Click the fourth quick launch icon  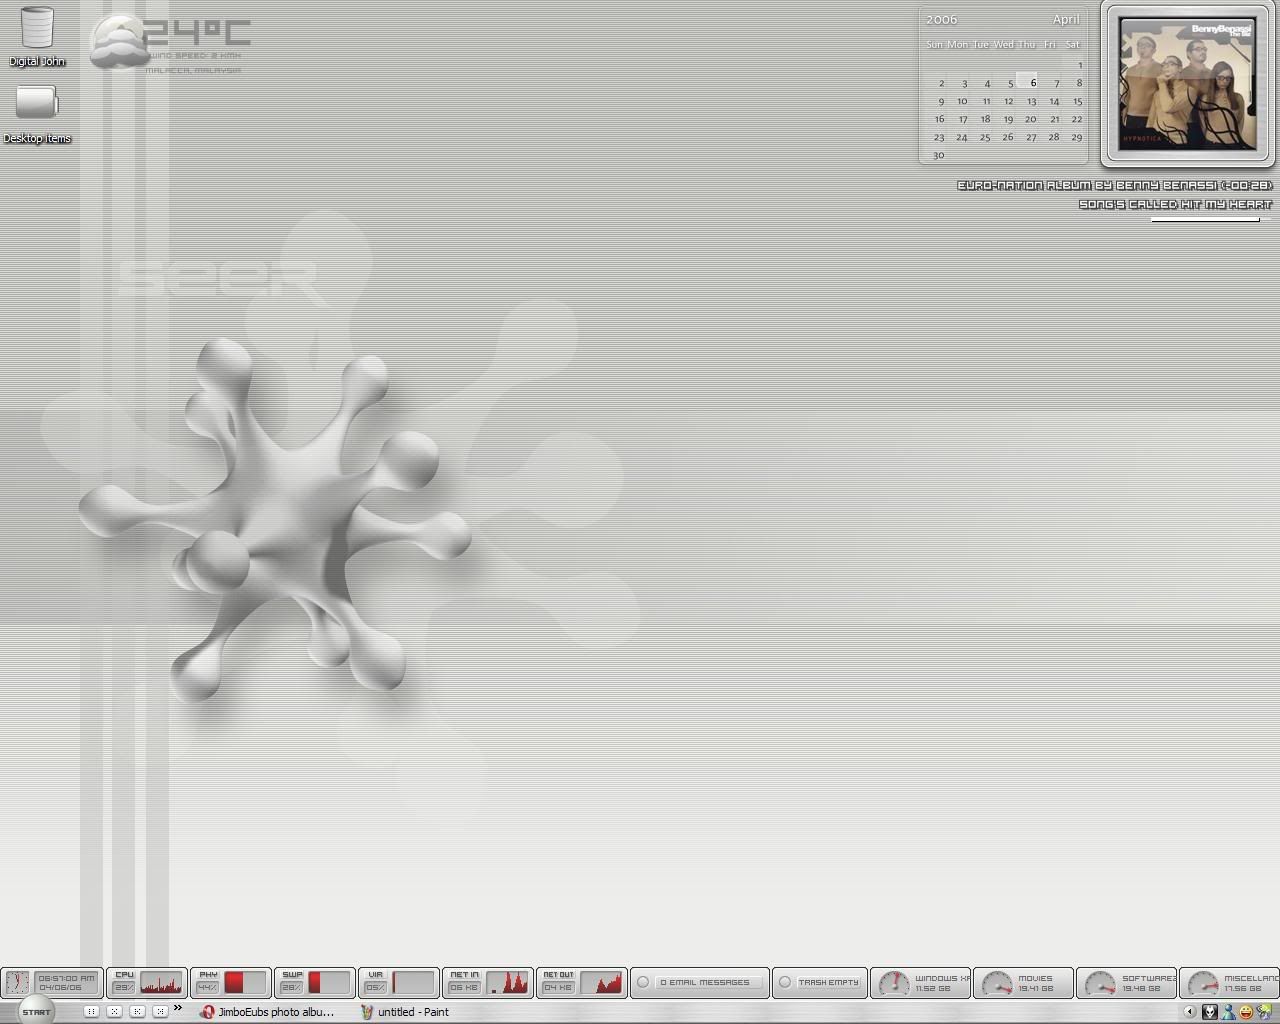160,1012
